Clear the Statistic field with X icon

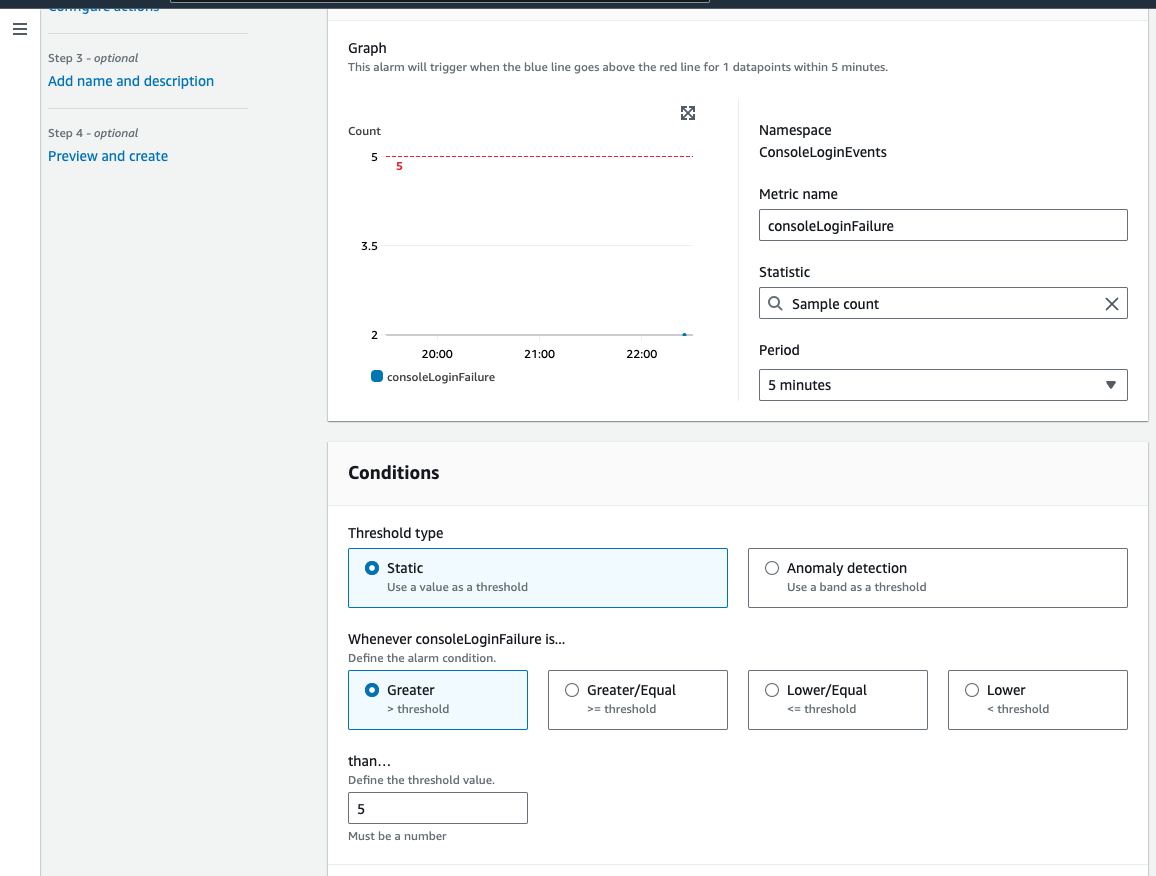(1111, 304)
